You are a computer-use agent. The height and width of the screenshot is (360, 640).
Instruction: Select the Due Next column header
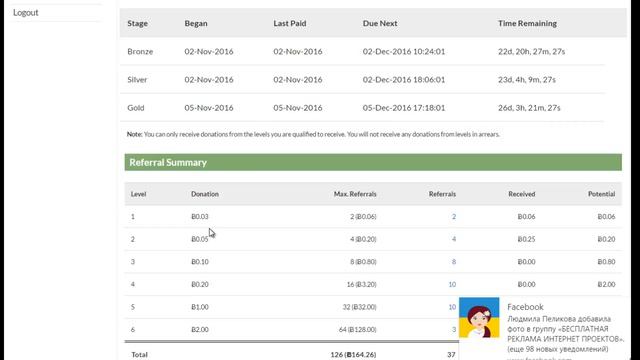(x=380, y=23)
